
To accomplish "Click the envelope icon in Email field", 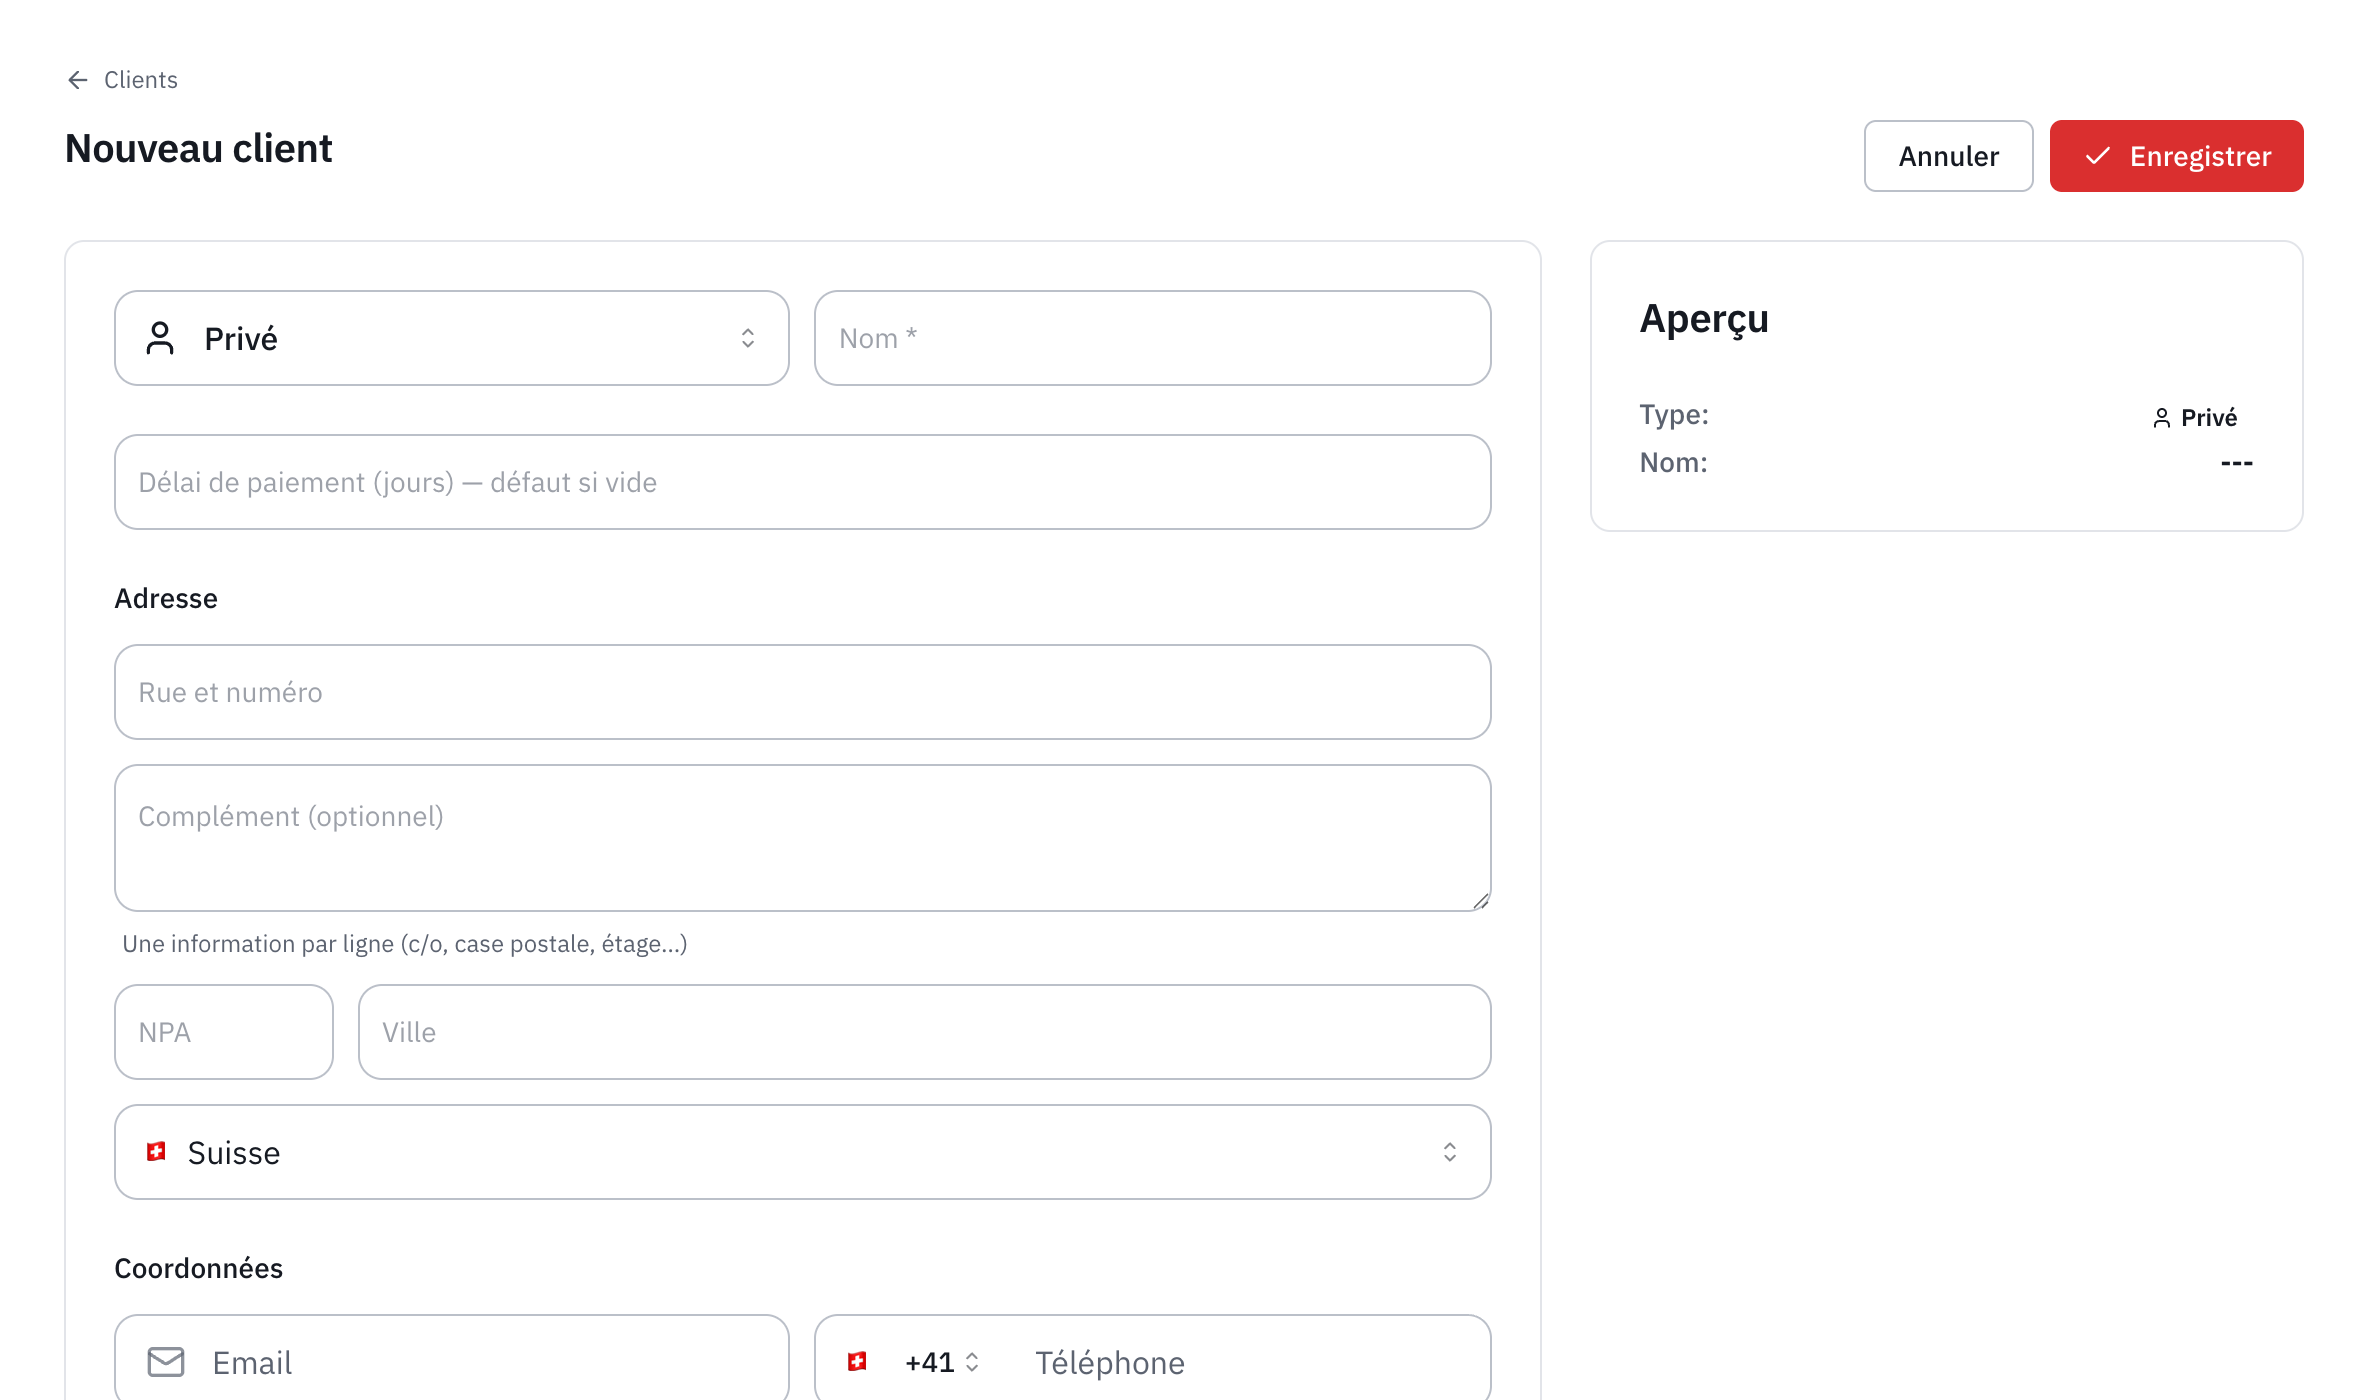I will pos(166,1362).
